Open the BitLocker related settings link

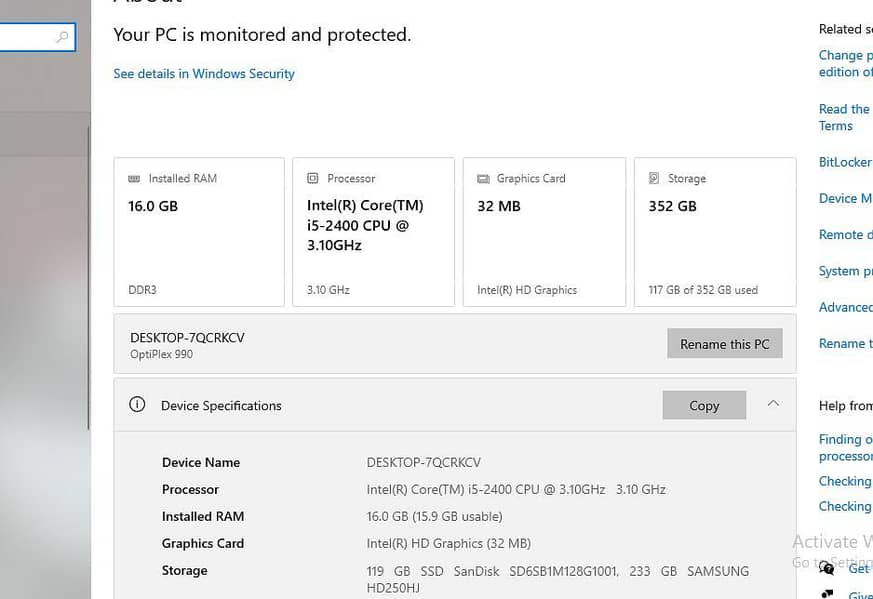click(845, 162)
